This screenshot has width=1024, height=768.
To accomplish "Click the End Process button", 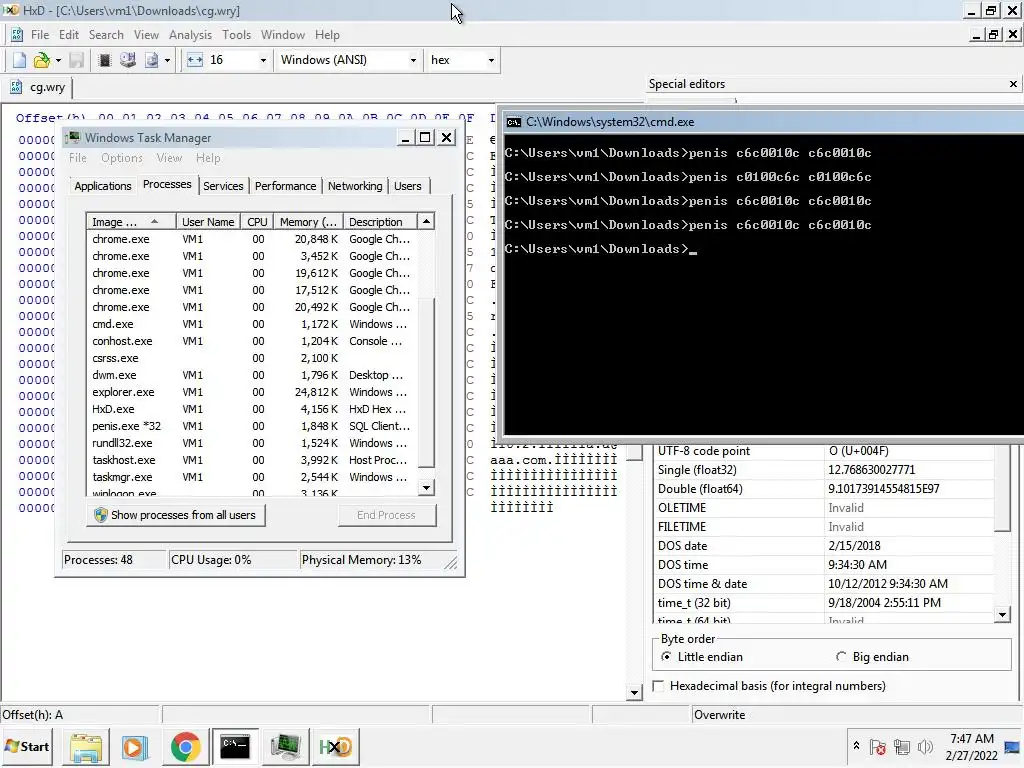I will click(387, 515).
